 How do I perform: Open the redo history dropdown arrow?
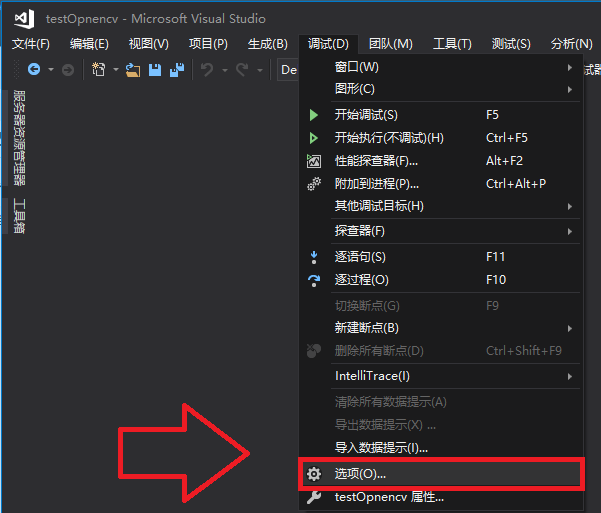pos(260,70)
